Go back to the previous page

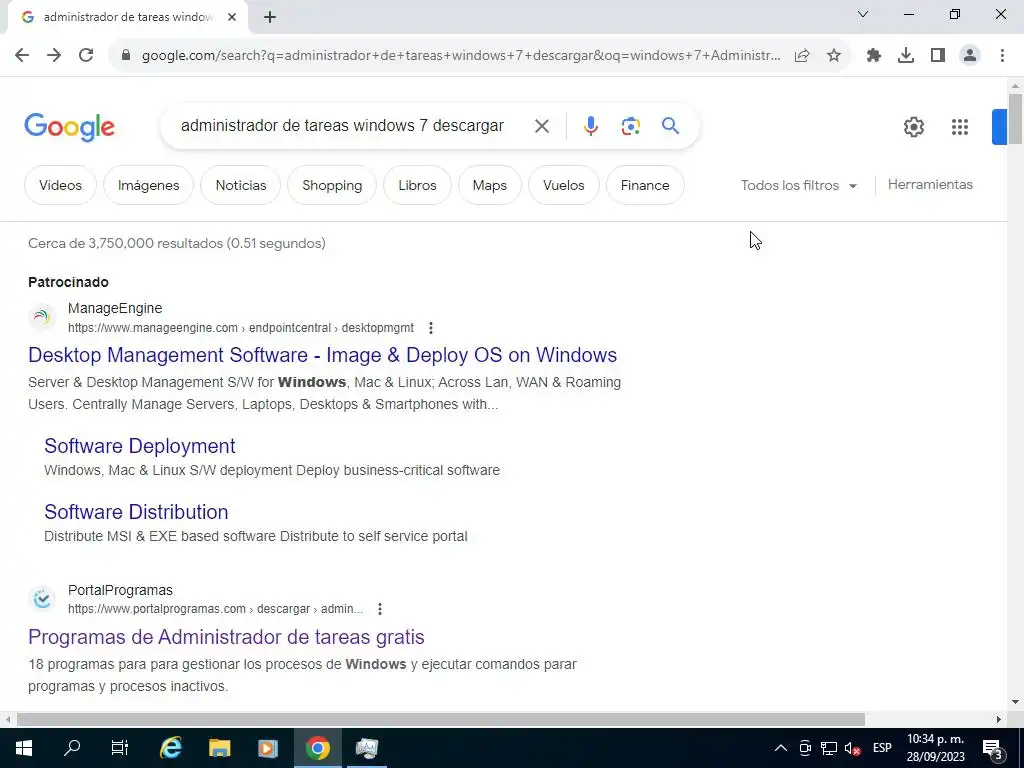(x=22, y=55)
